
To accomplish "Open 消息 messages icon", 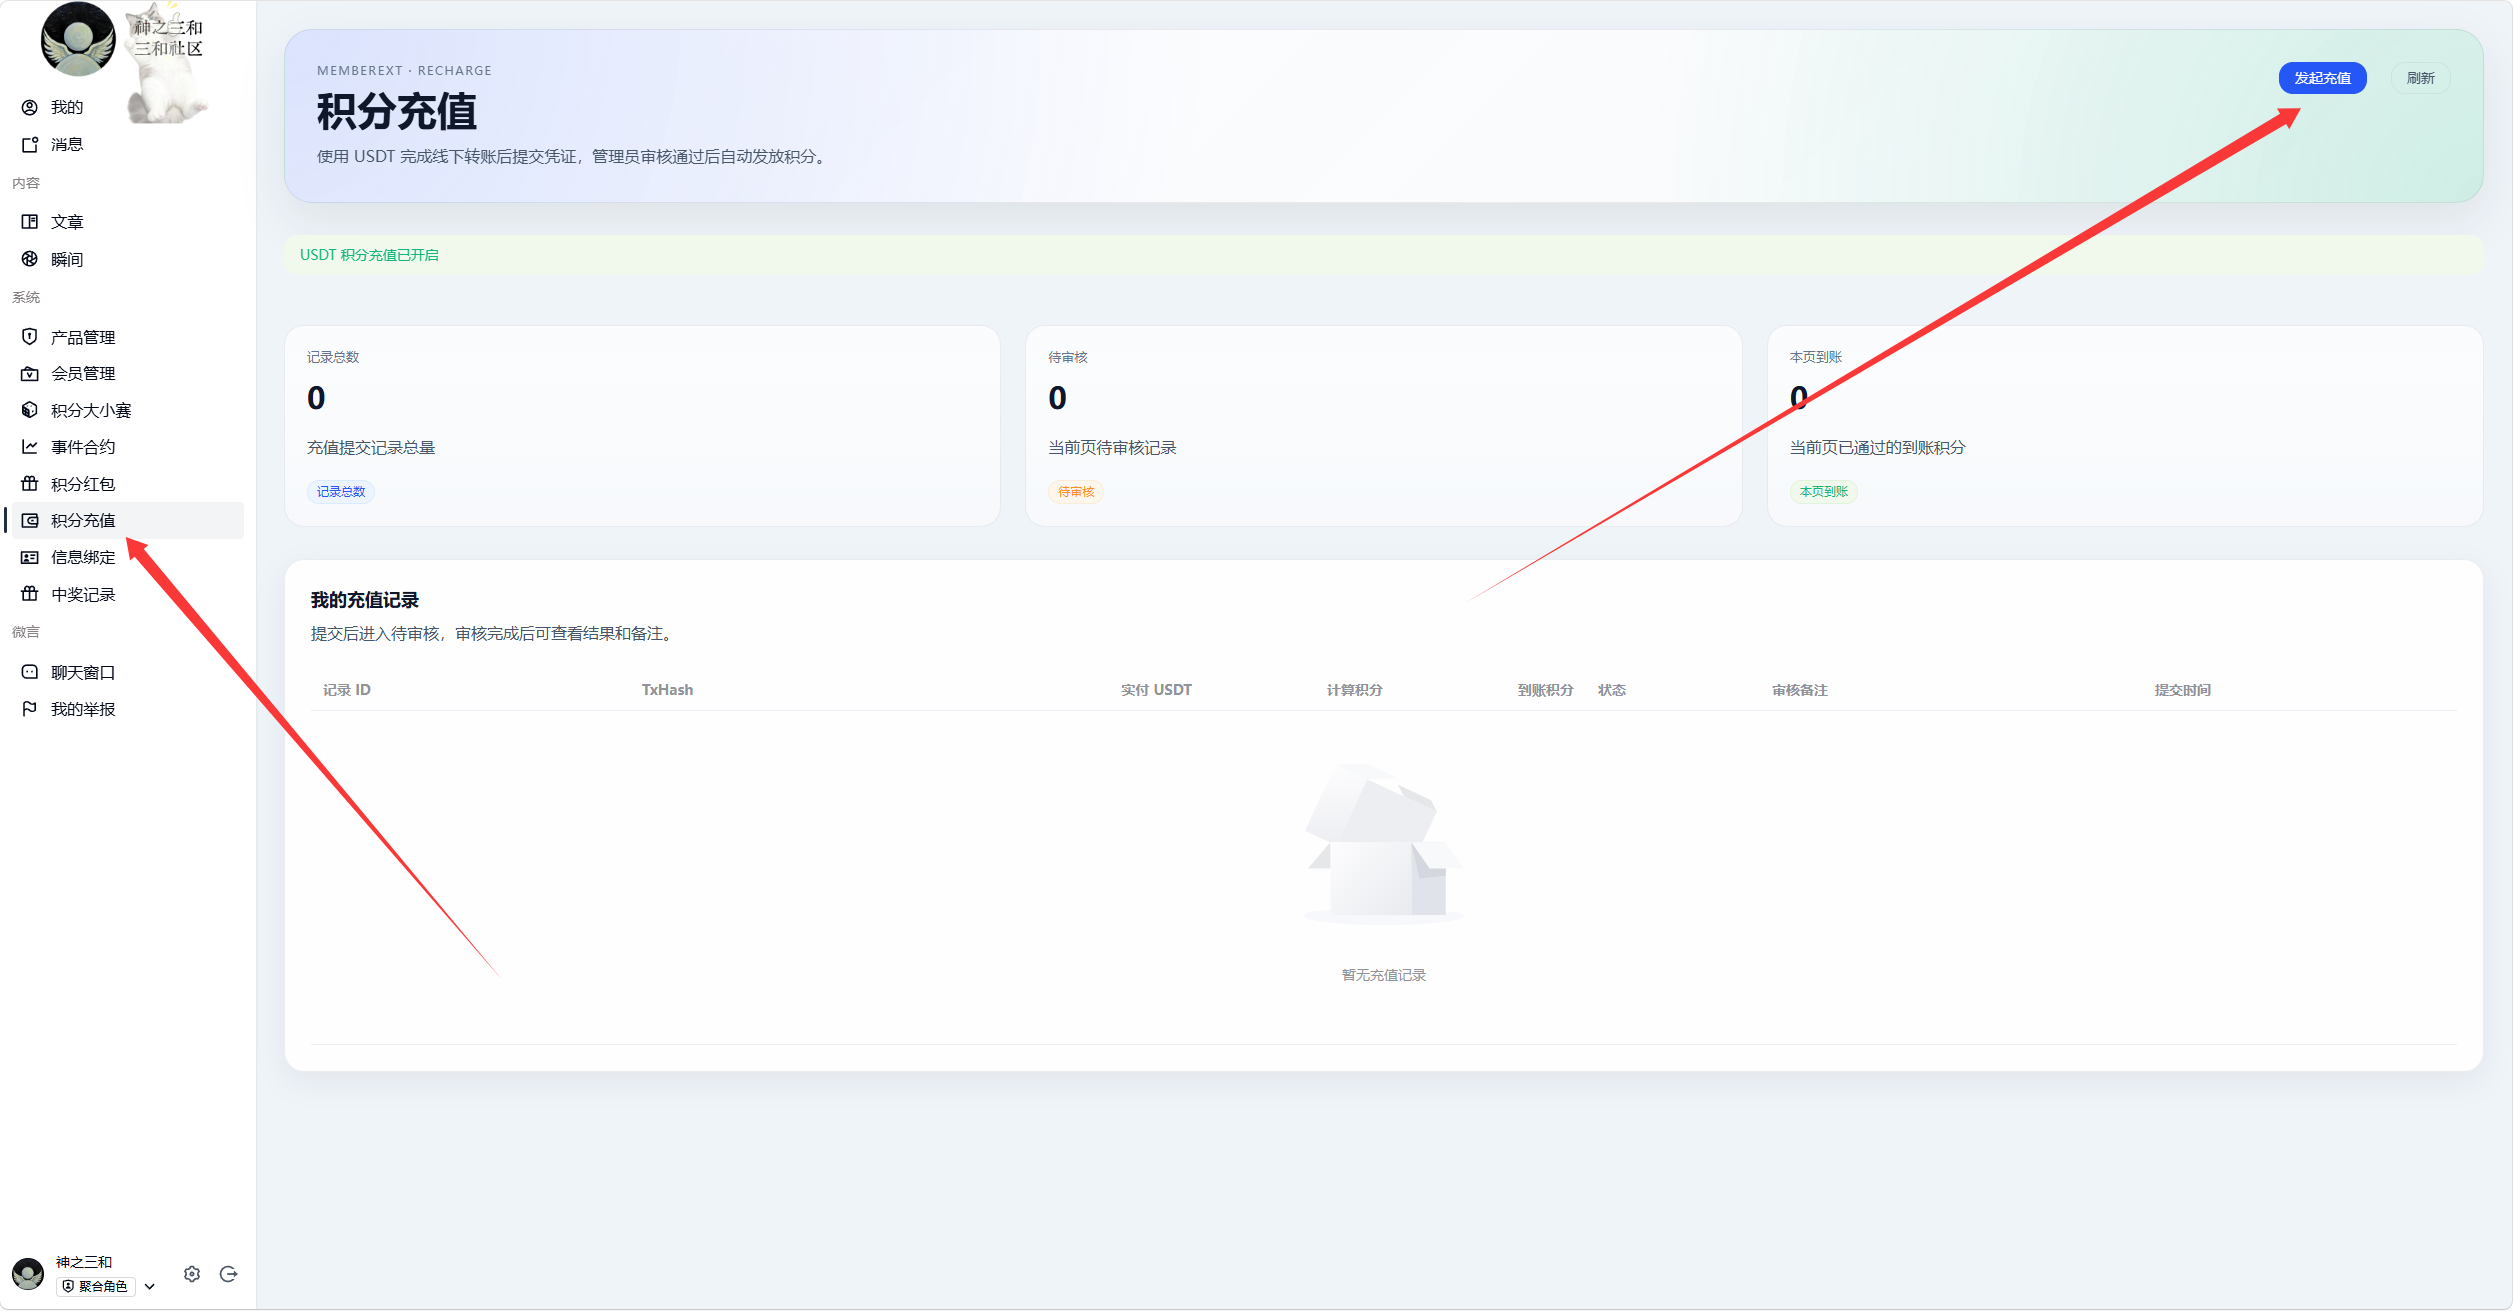I will click(x=30, y=145).
